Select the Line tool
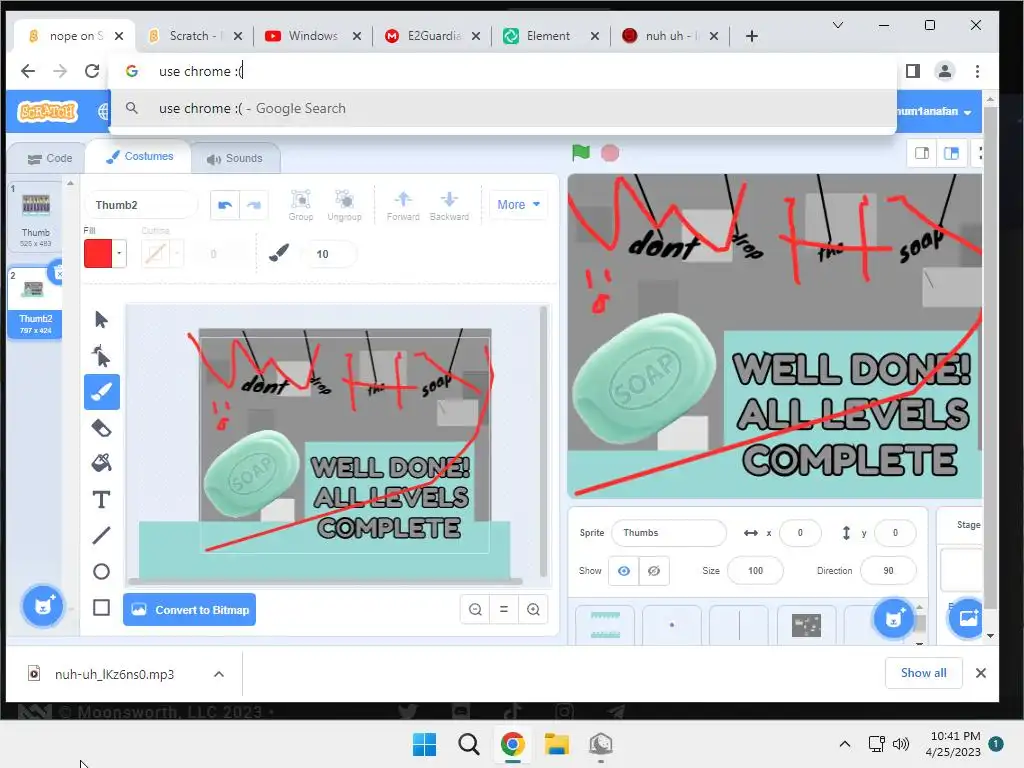Viewport: 1024px width, 768px height. click(x=101, y=536)
